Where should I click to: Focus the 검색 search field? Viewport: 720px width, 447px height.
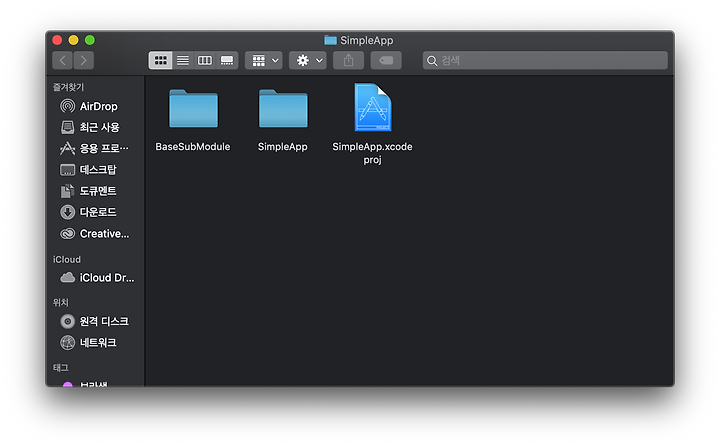(x=545, y=60)
